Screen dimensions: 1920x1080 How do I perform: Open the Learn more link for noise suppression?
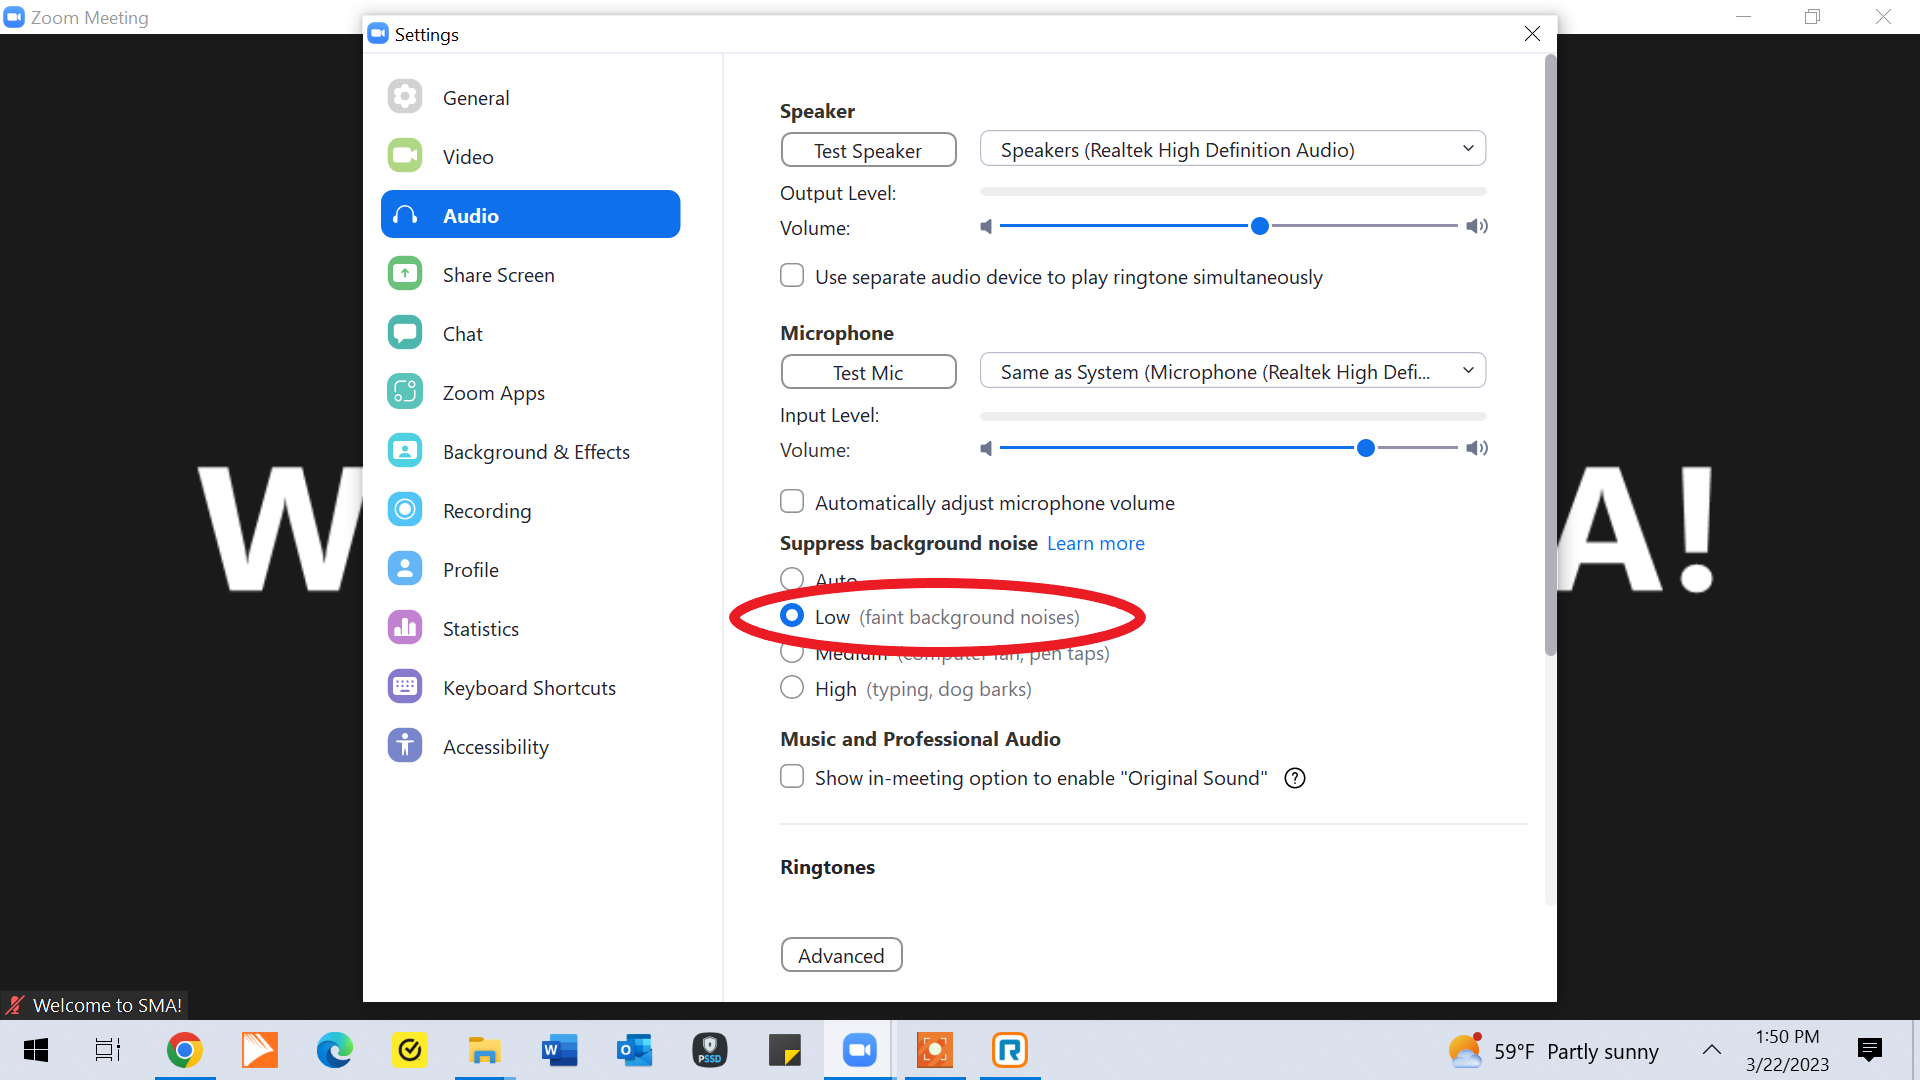1096,543
